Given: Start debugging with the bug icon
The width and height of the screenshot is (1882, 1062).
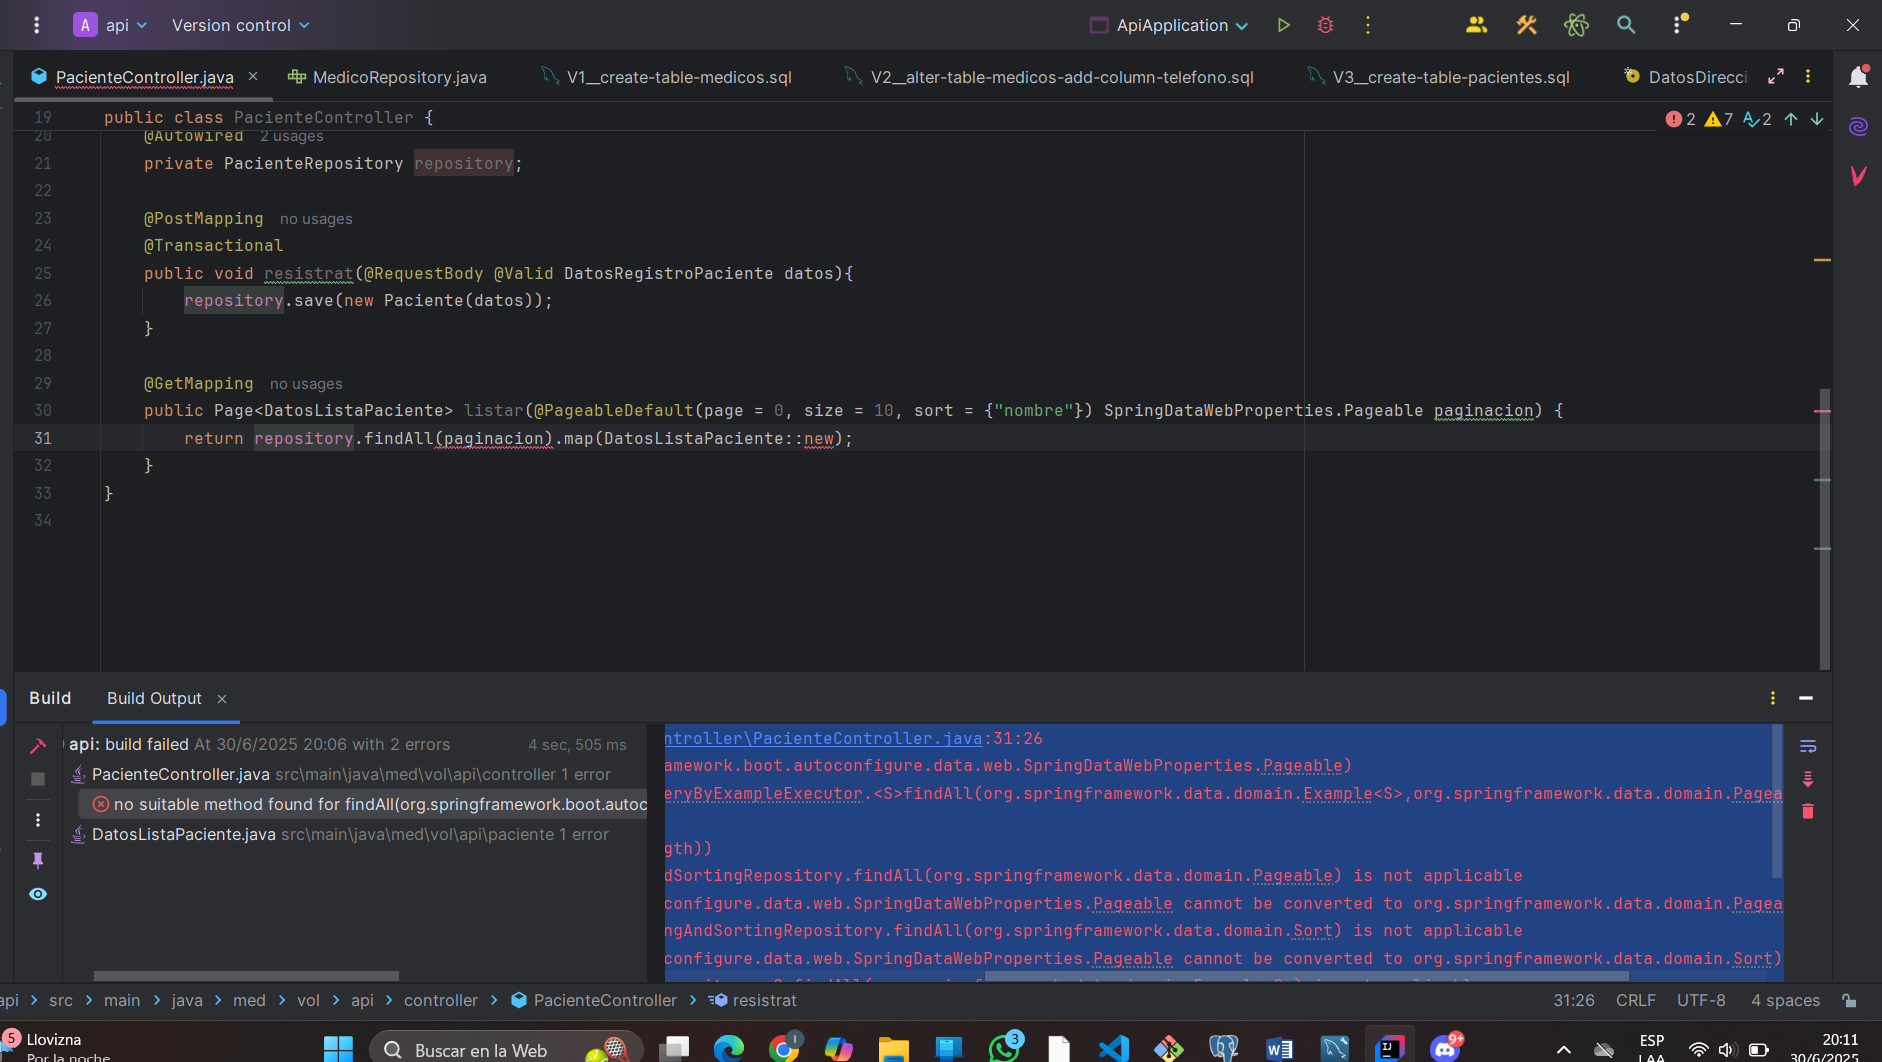Looking at the screenshot, I should tap(1325, 25).
